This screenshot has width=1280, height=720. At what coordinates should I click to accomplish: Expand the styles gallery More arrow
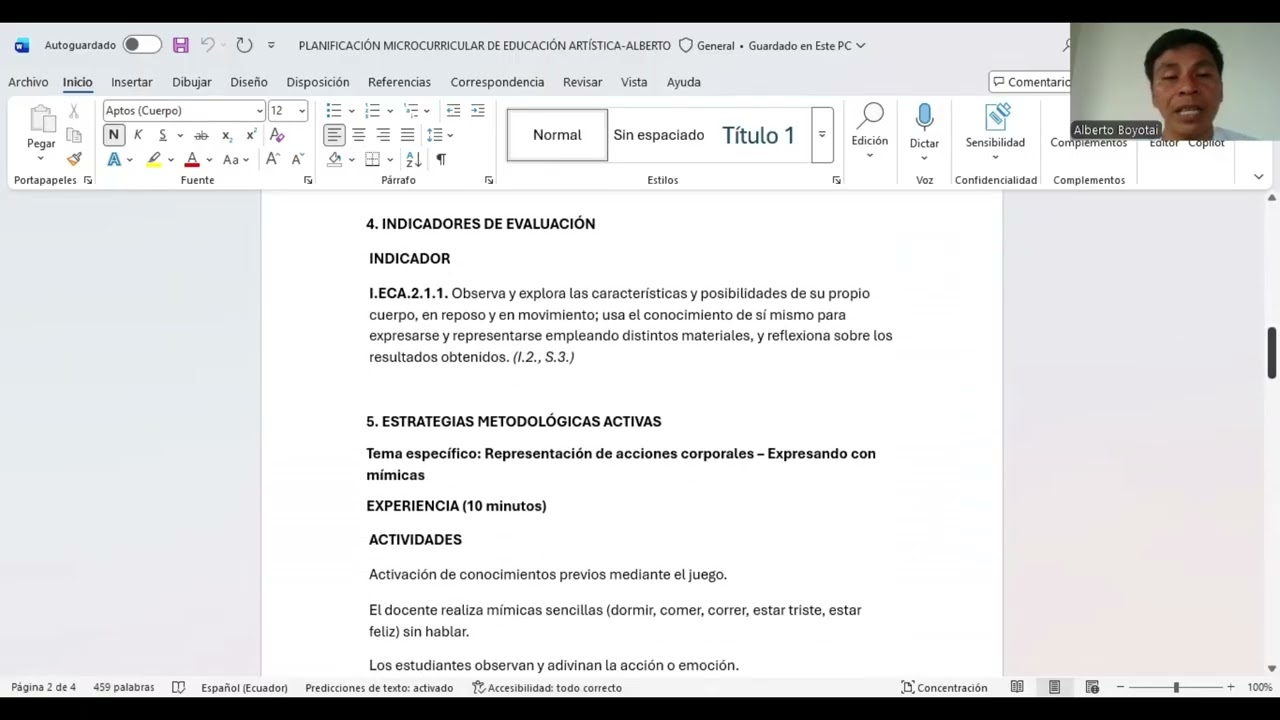point(822,135)
